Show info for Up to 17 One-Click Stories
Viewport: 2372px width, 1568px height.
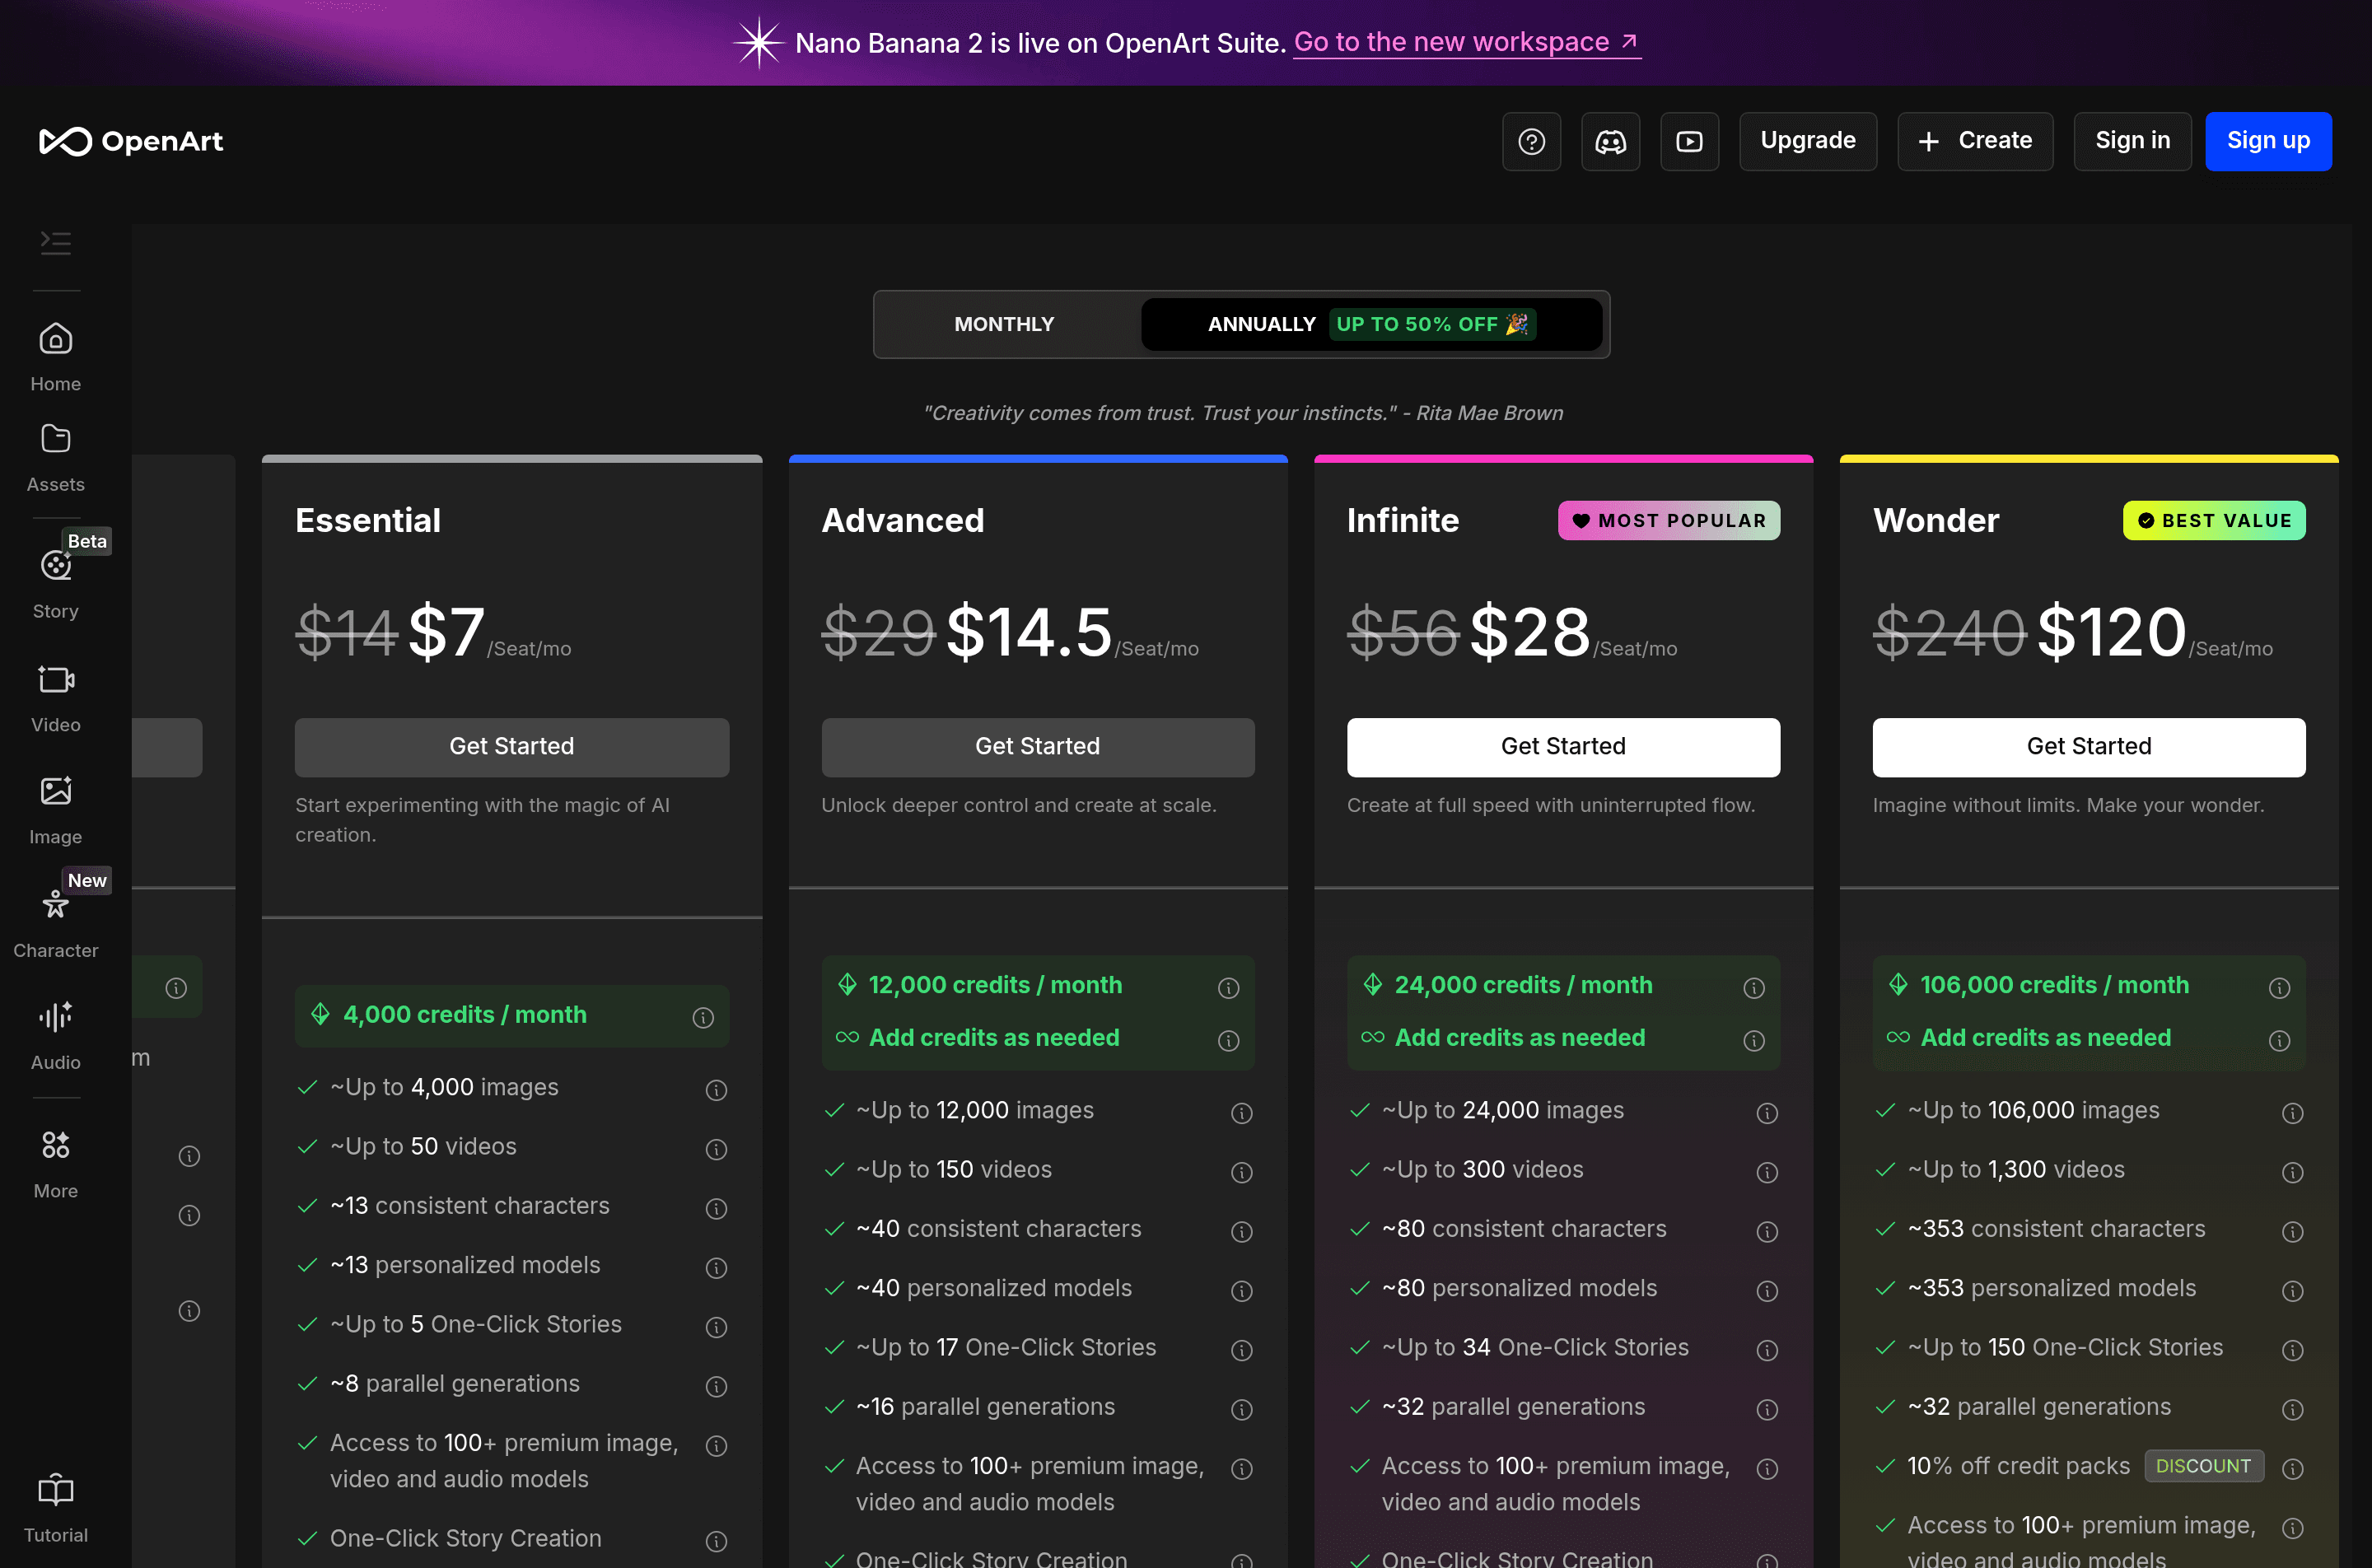coord(1241,1350)
